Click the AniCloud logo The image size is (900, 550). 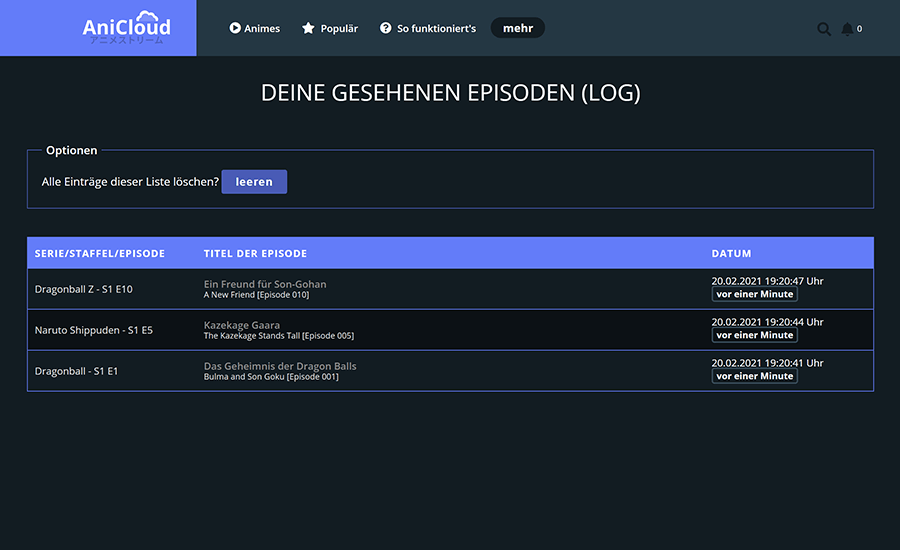click(x=126, y=27)
